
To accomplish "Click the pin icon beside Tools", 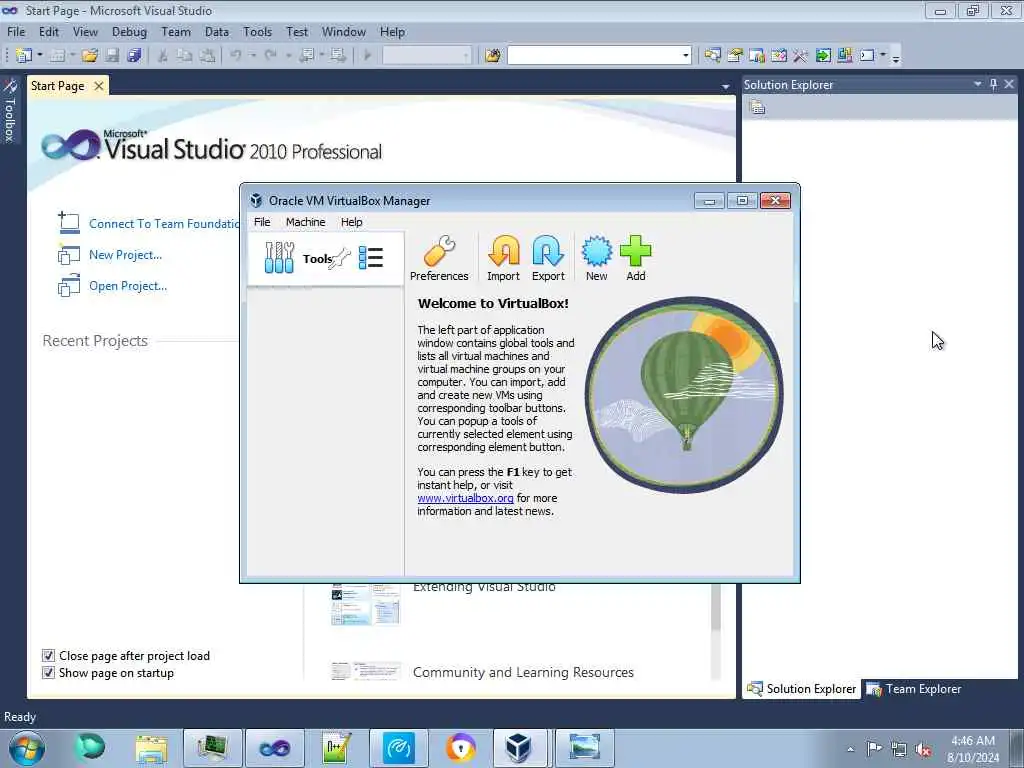I will [340, 259].
